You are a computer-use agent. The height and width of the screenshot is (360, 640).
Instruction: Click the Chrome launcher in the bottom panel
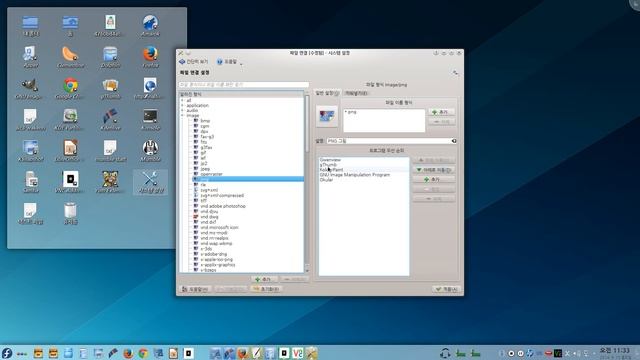tap(143, 353)
